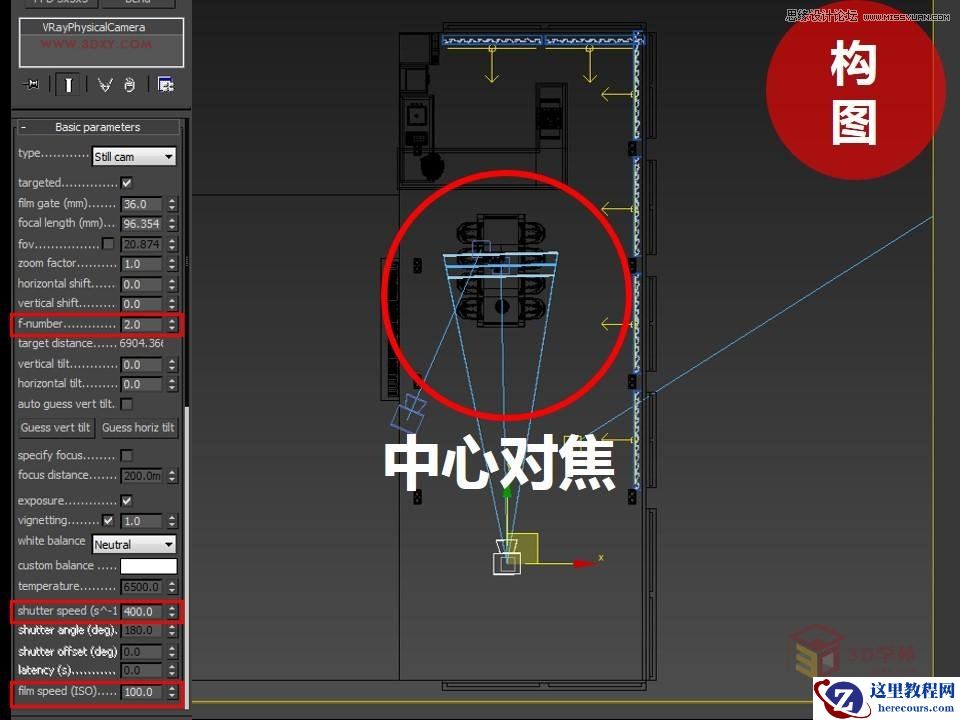Click the Guess horiz tilt button
This screenshot has height=720, width=960.
[x=138, y=428]
